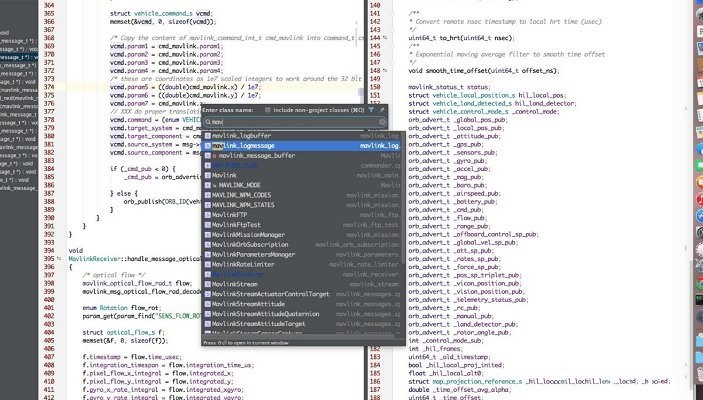Screen dimensions: 703x400
Task: Open the highlighted mavlink_logmessage result
Action: pyautogui.click(x=303, y=146)
